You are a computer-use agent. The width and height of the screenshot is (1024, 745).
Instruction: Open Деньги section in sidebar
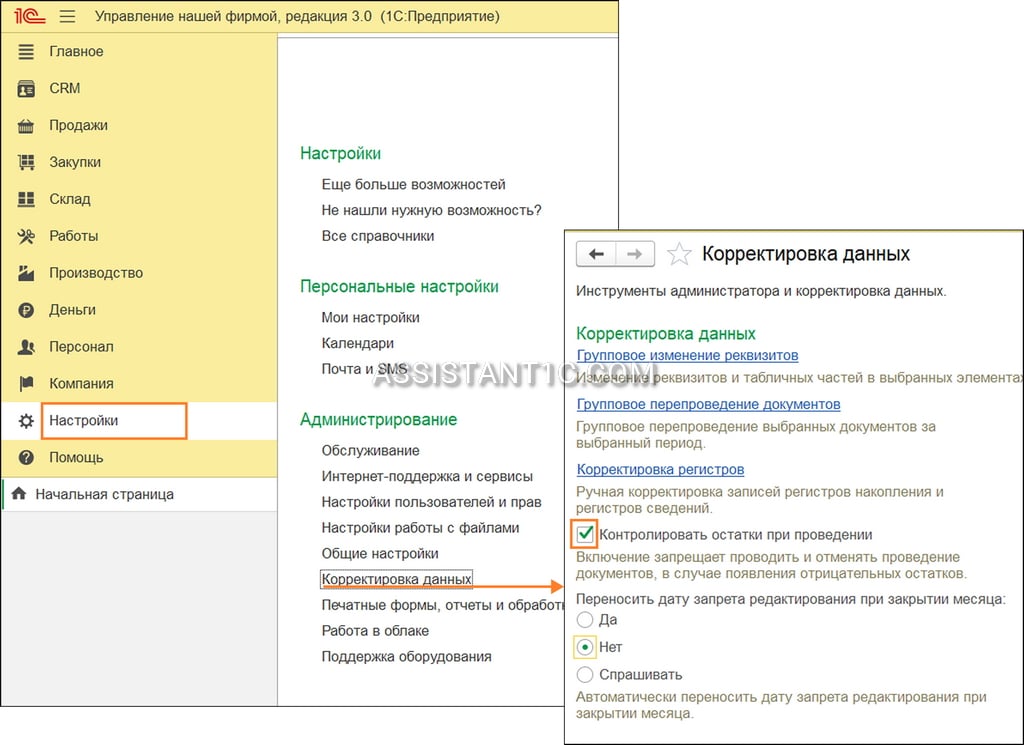point(138,310)
